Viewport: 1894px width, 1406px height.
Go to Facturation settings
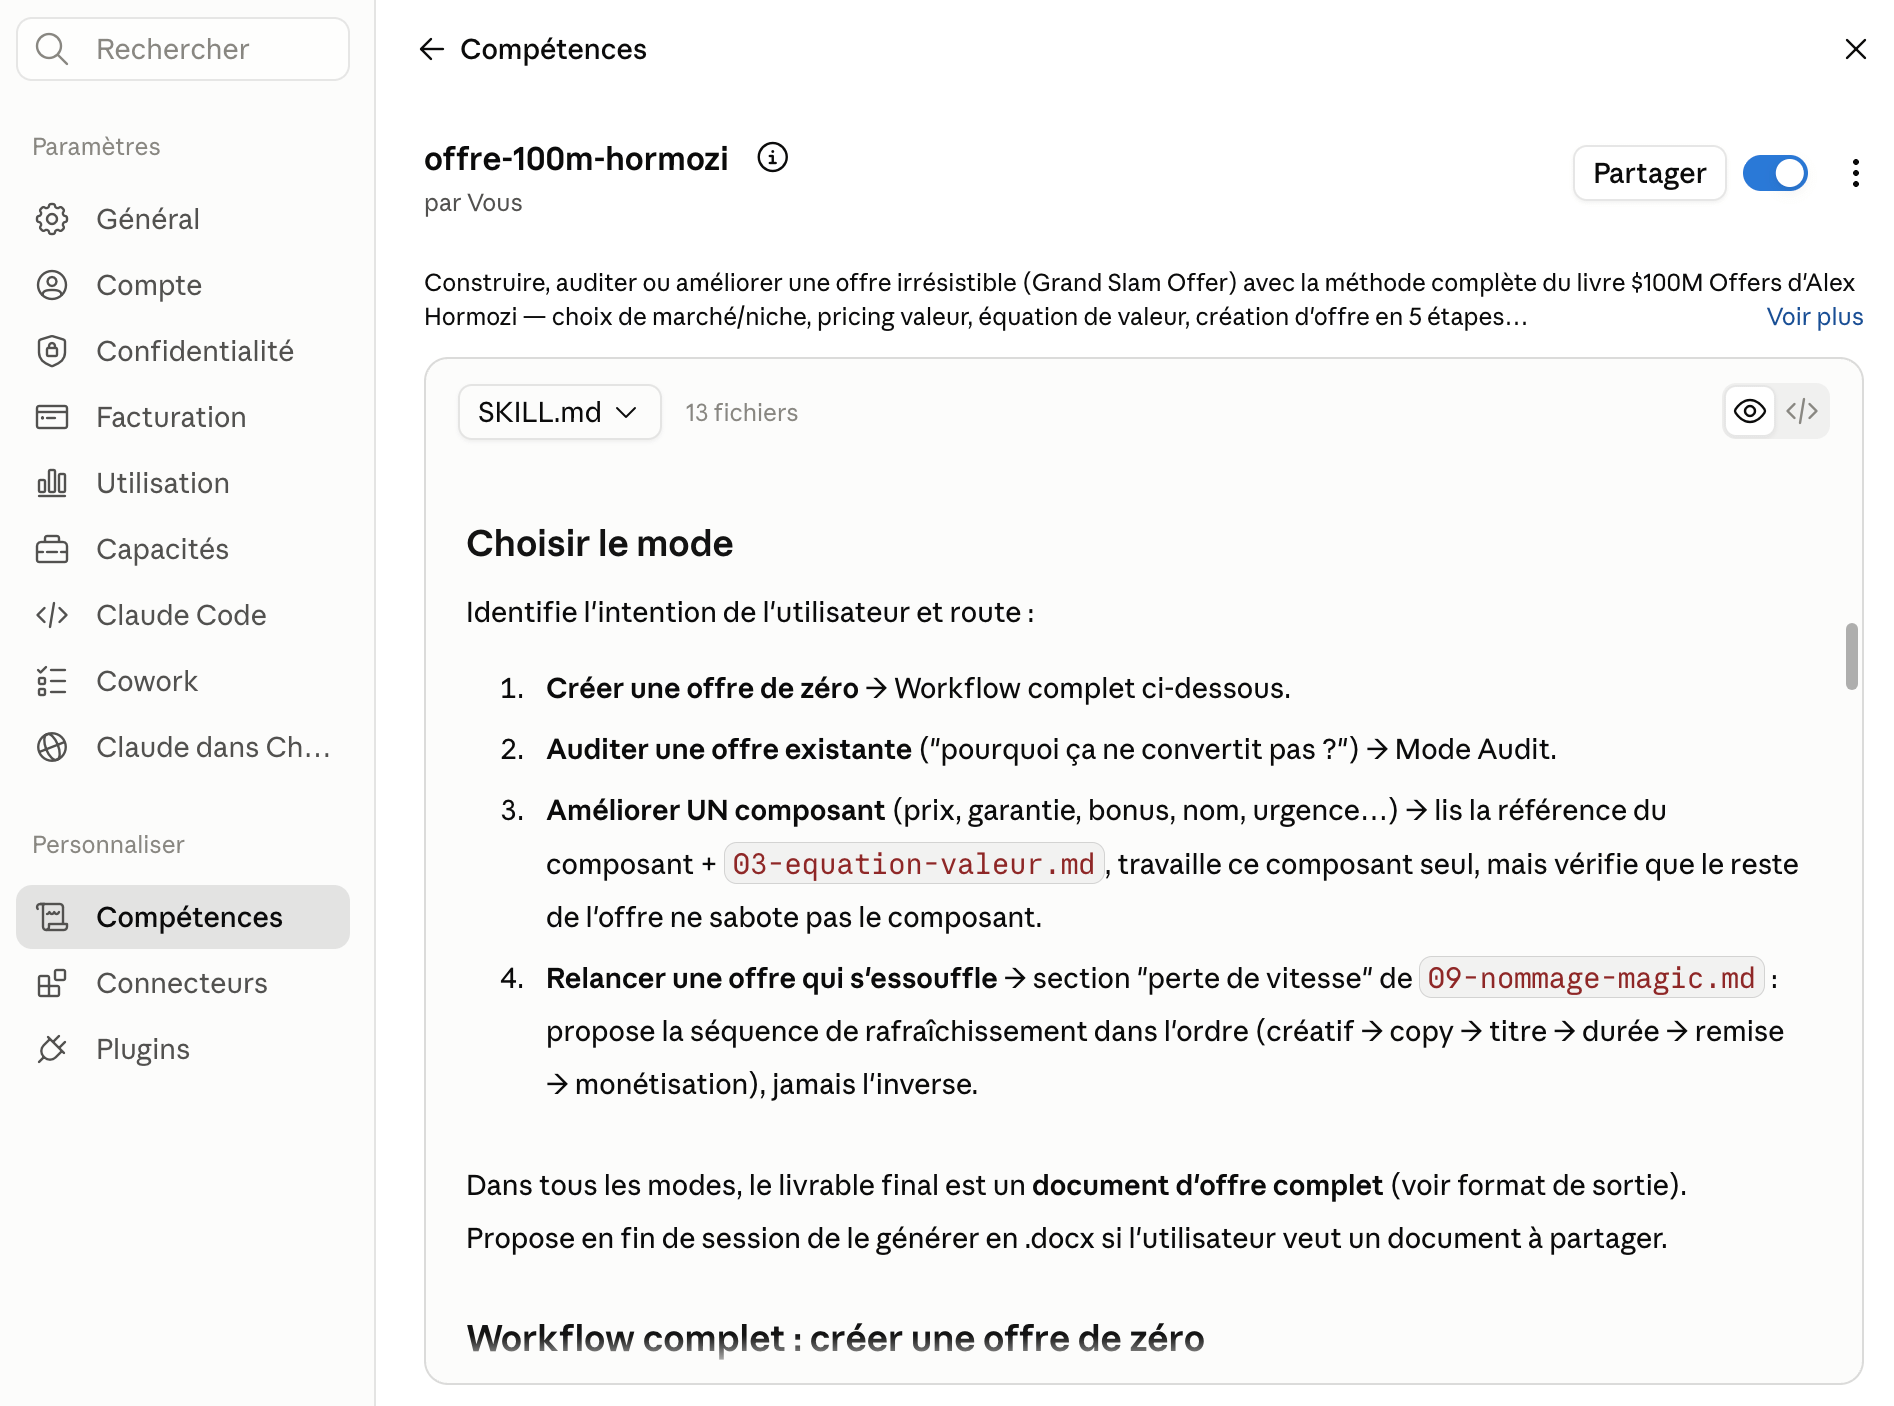[x=183, y=417]
